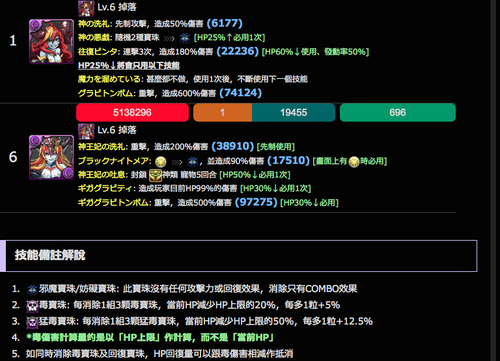
Task: Click the orange bar showing 1
Action: click(222, 112)
